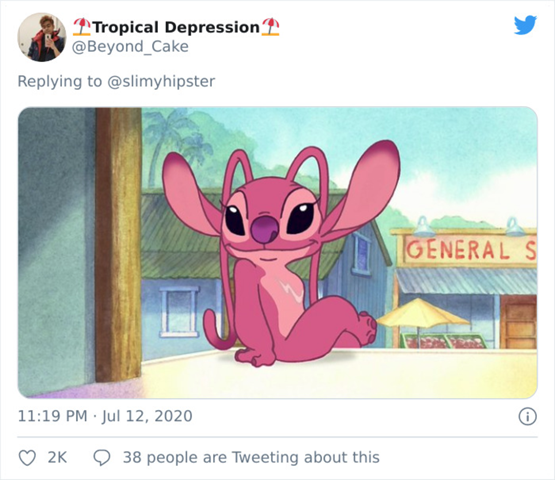Open replies via the speech bubble icon
Screen dimensions: 555x480
tap(102, 457)
